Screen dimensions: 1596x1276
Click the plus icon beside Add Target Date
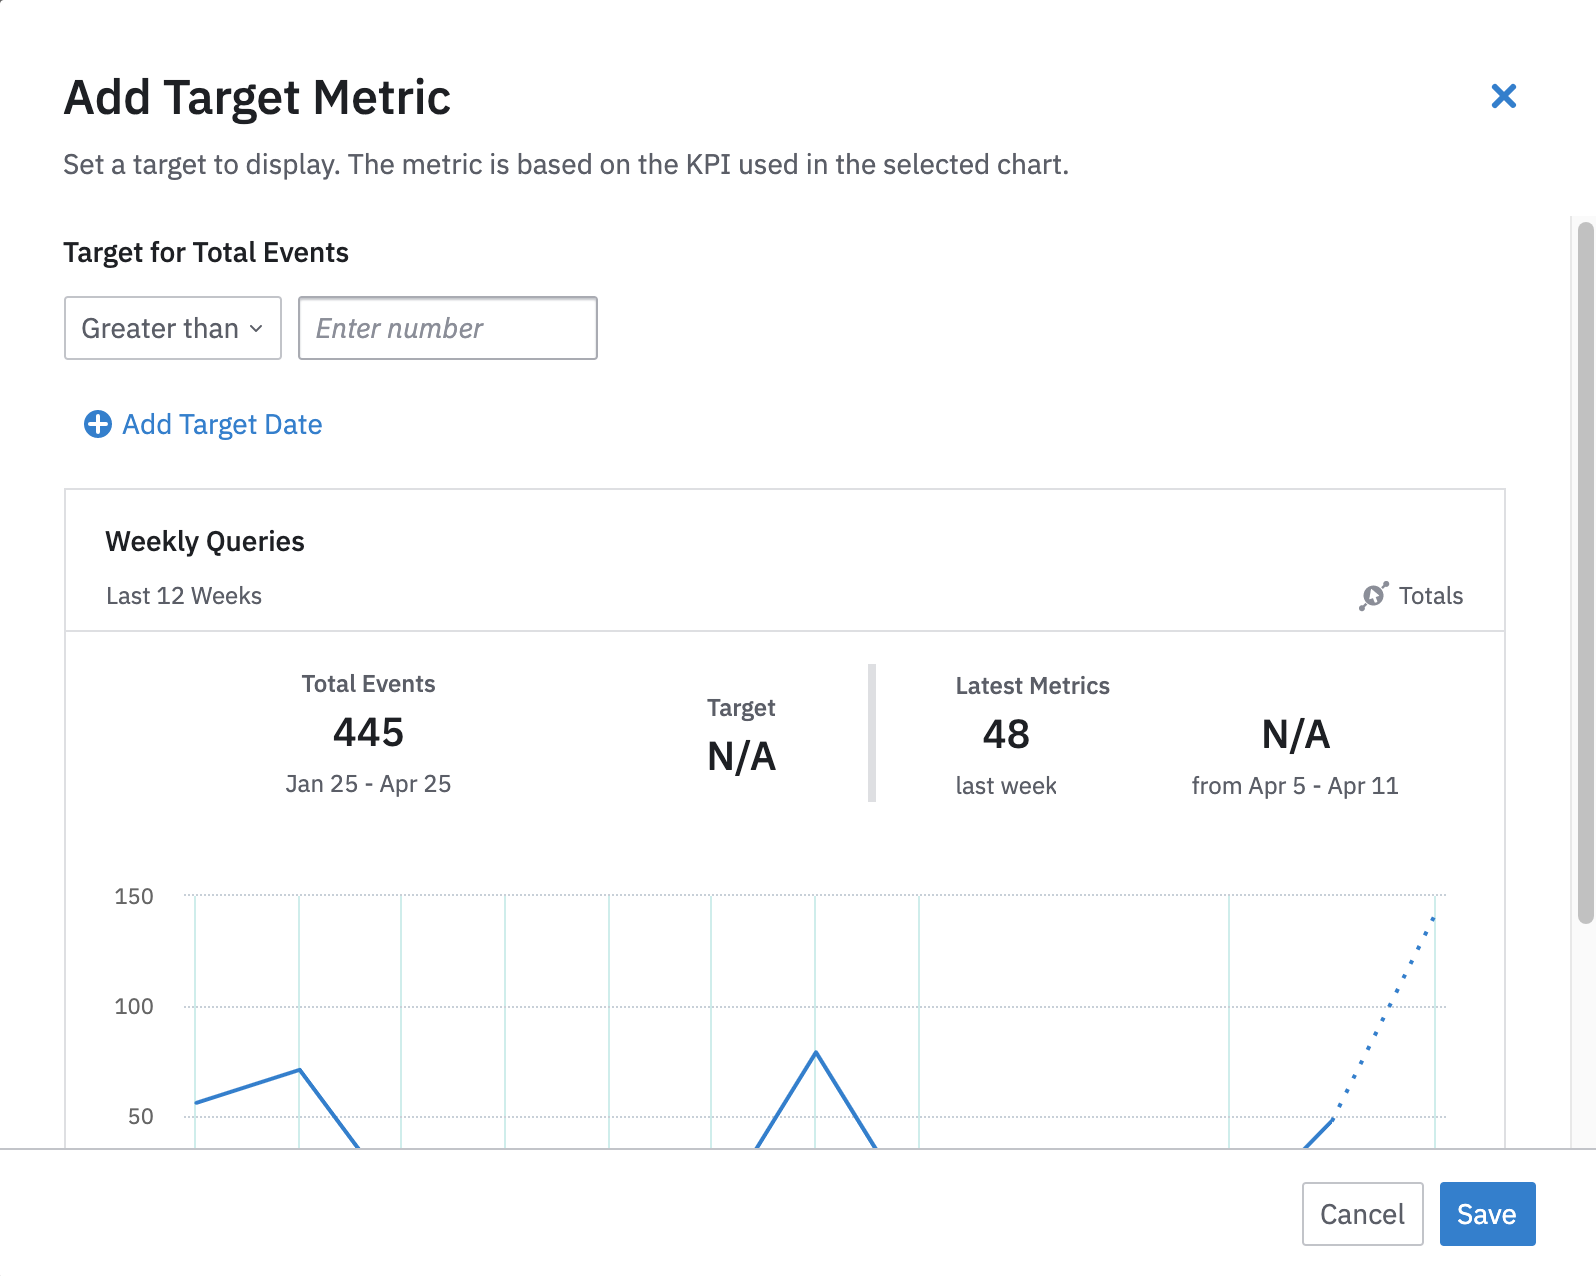(97, 424)
